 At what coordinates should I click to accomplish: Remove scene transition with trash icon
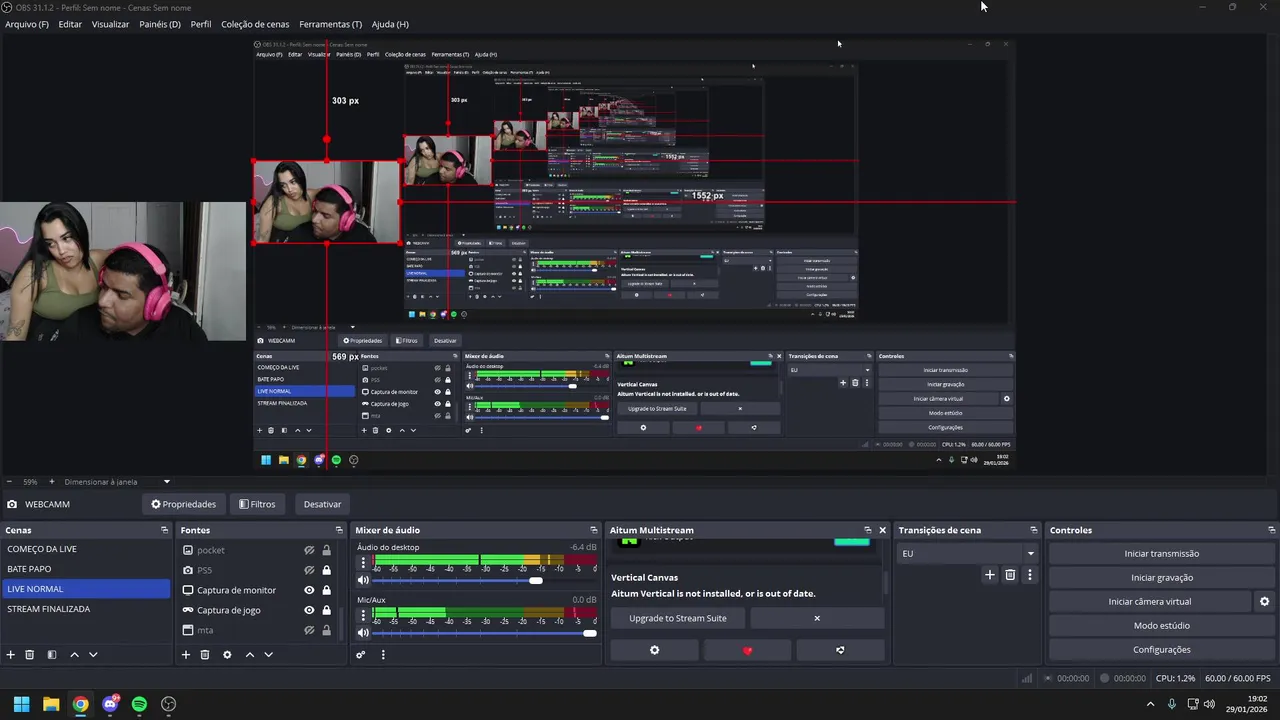click(1010, 575)
